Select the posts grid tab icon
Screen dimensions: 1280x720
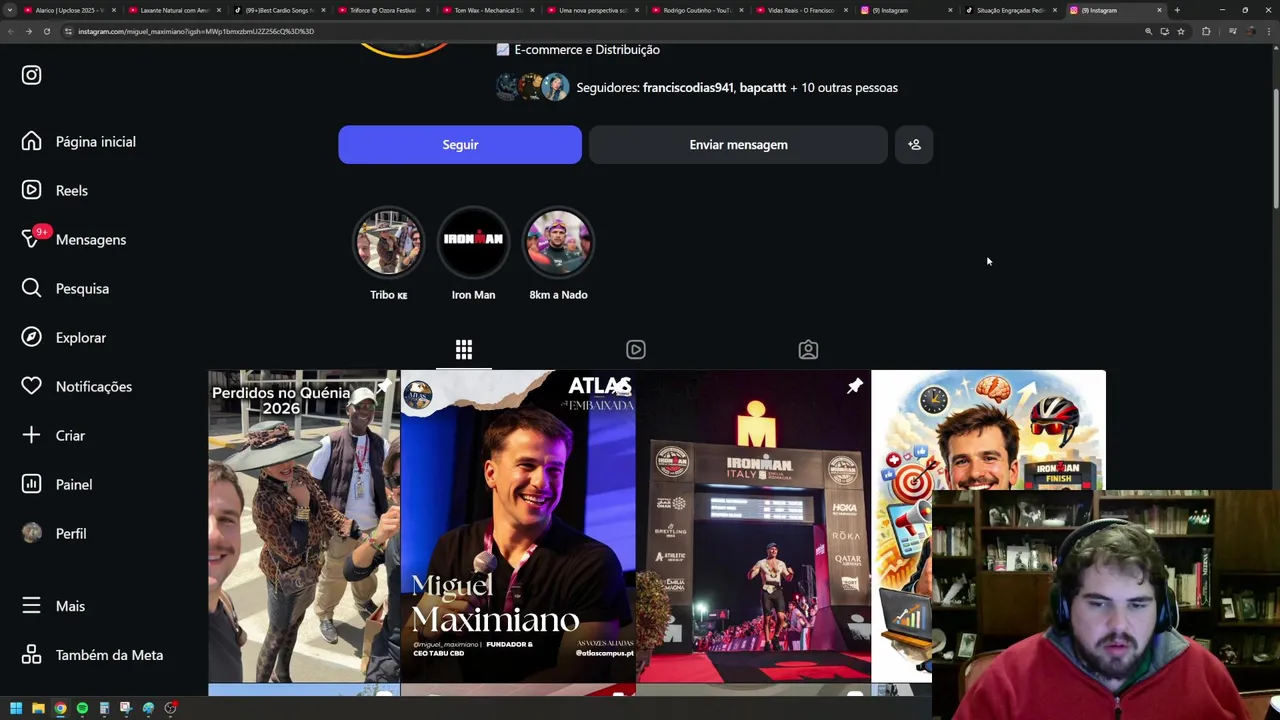[464, 349]
